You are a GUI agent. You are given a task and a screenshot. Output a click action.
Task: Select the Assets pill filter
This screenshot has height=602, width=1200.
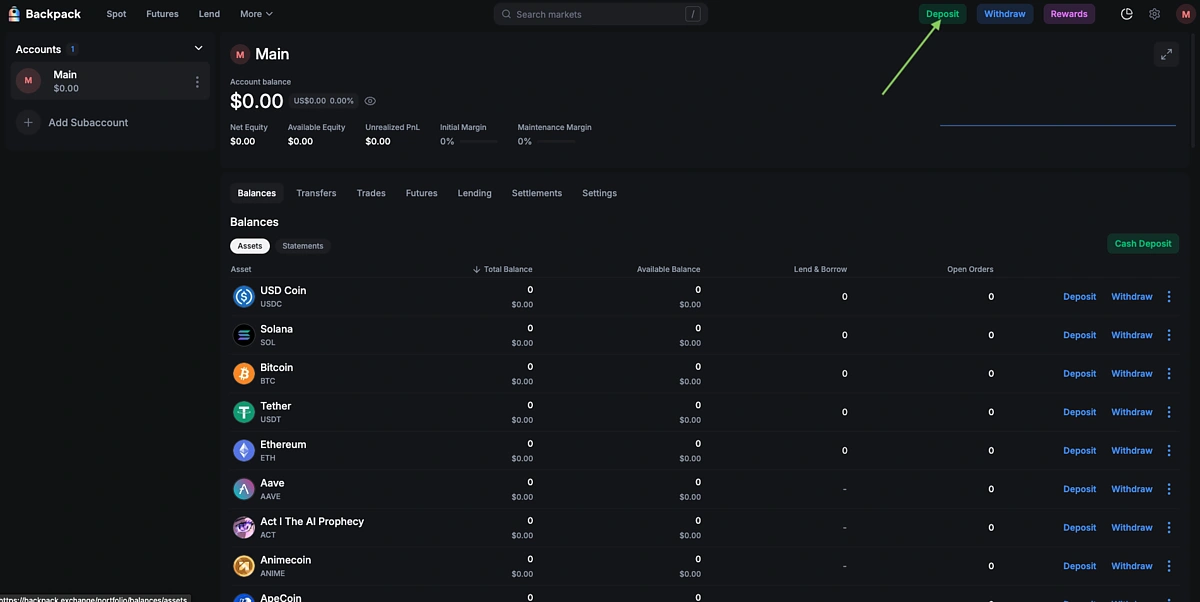(x=250, y=246)
